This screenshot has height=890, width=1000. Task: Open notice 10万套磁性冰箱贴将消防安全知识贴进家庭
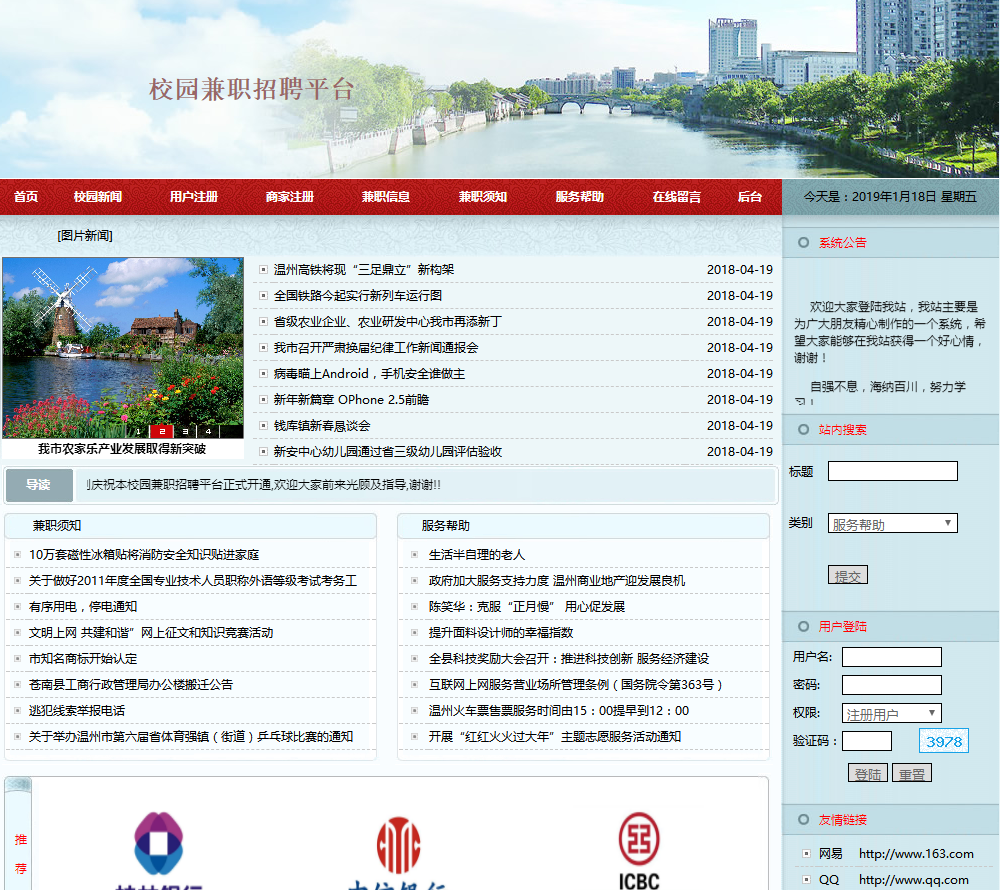coord(143,555)
